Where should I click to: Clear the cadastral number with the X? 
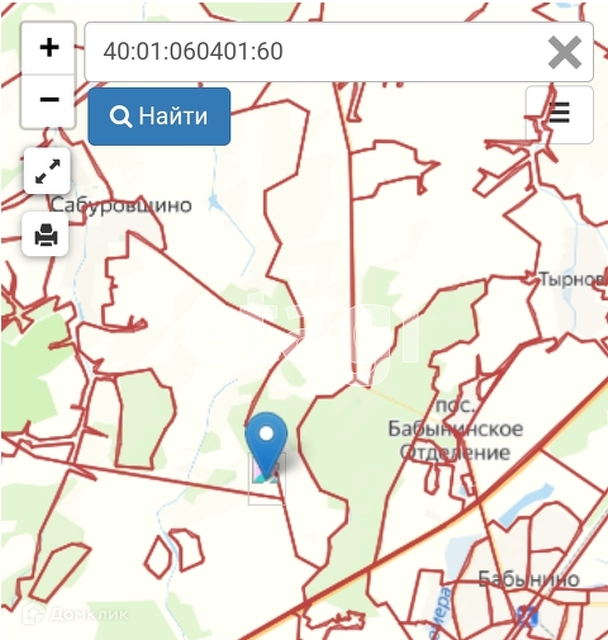tap(565, 52)
